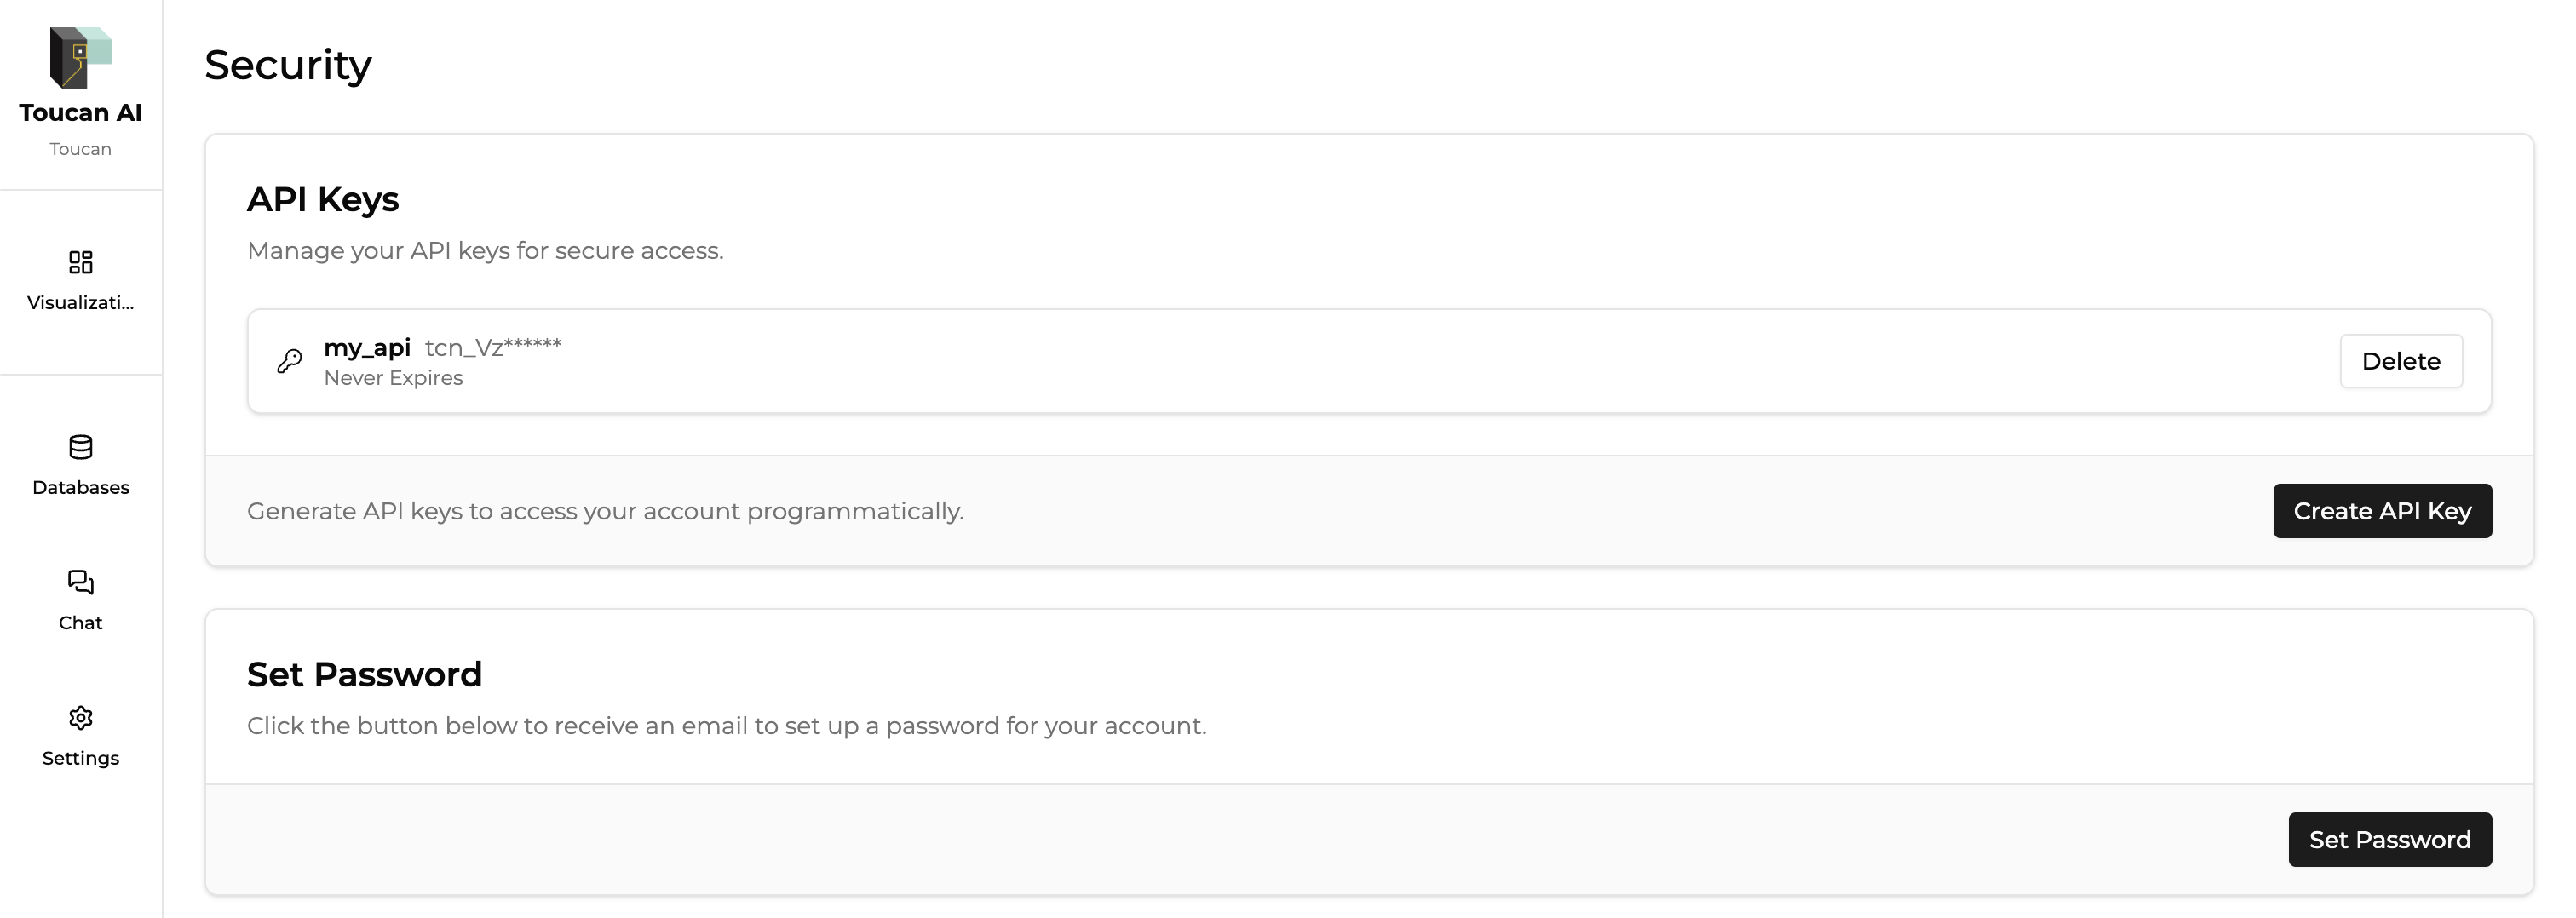Select the Chat sidebar label
Screen dimensions: 2576x918
[x=80, y=623]
